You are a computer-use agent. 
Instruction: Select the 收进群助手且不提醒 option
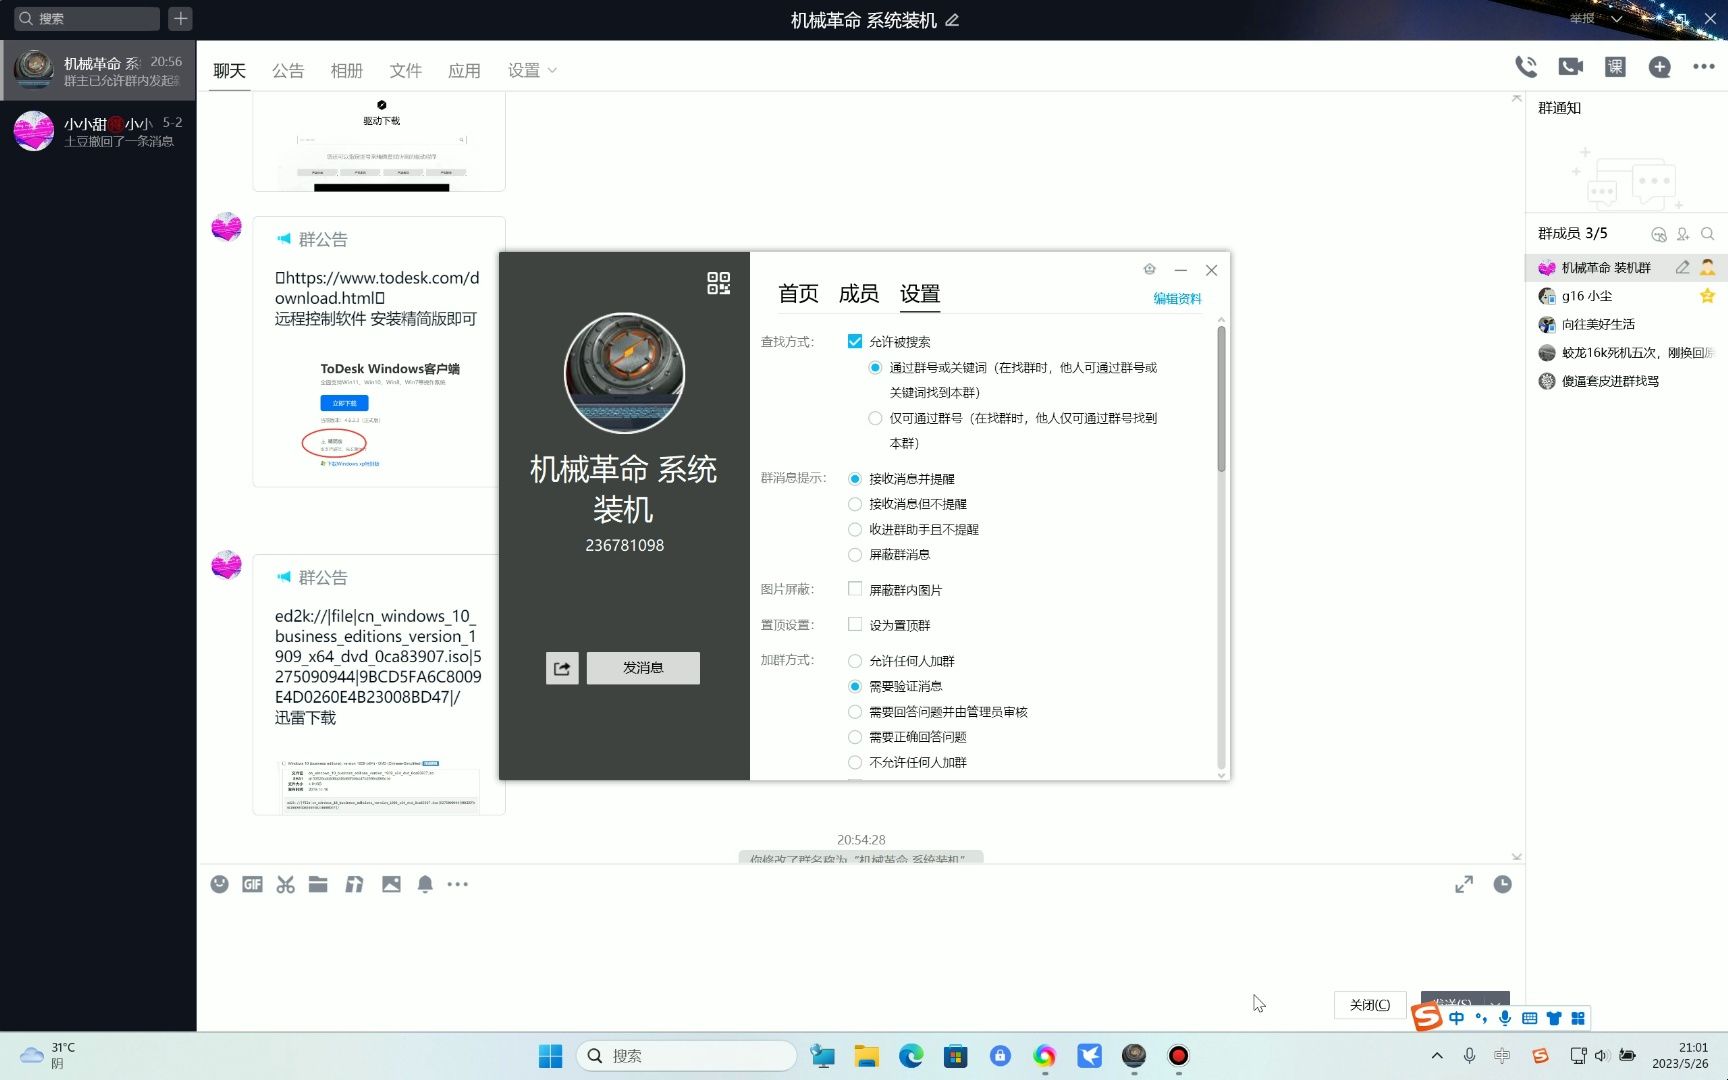(855, 529)
